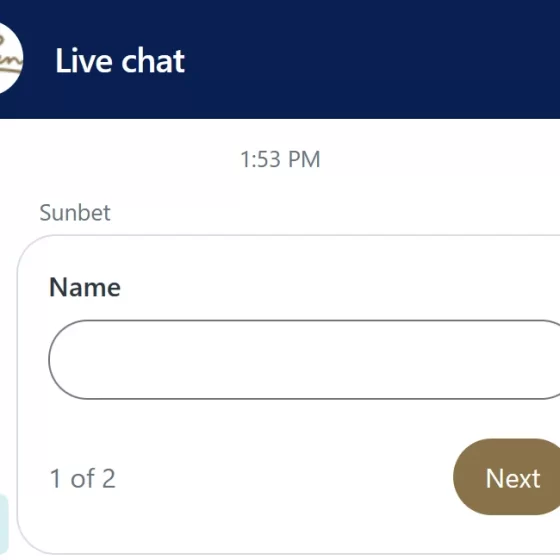The image size is (560, 560).
Task: Click the 1 of 2 step indicator
Action: click(x=82, y=478)
